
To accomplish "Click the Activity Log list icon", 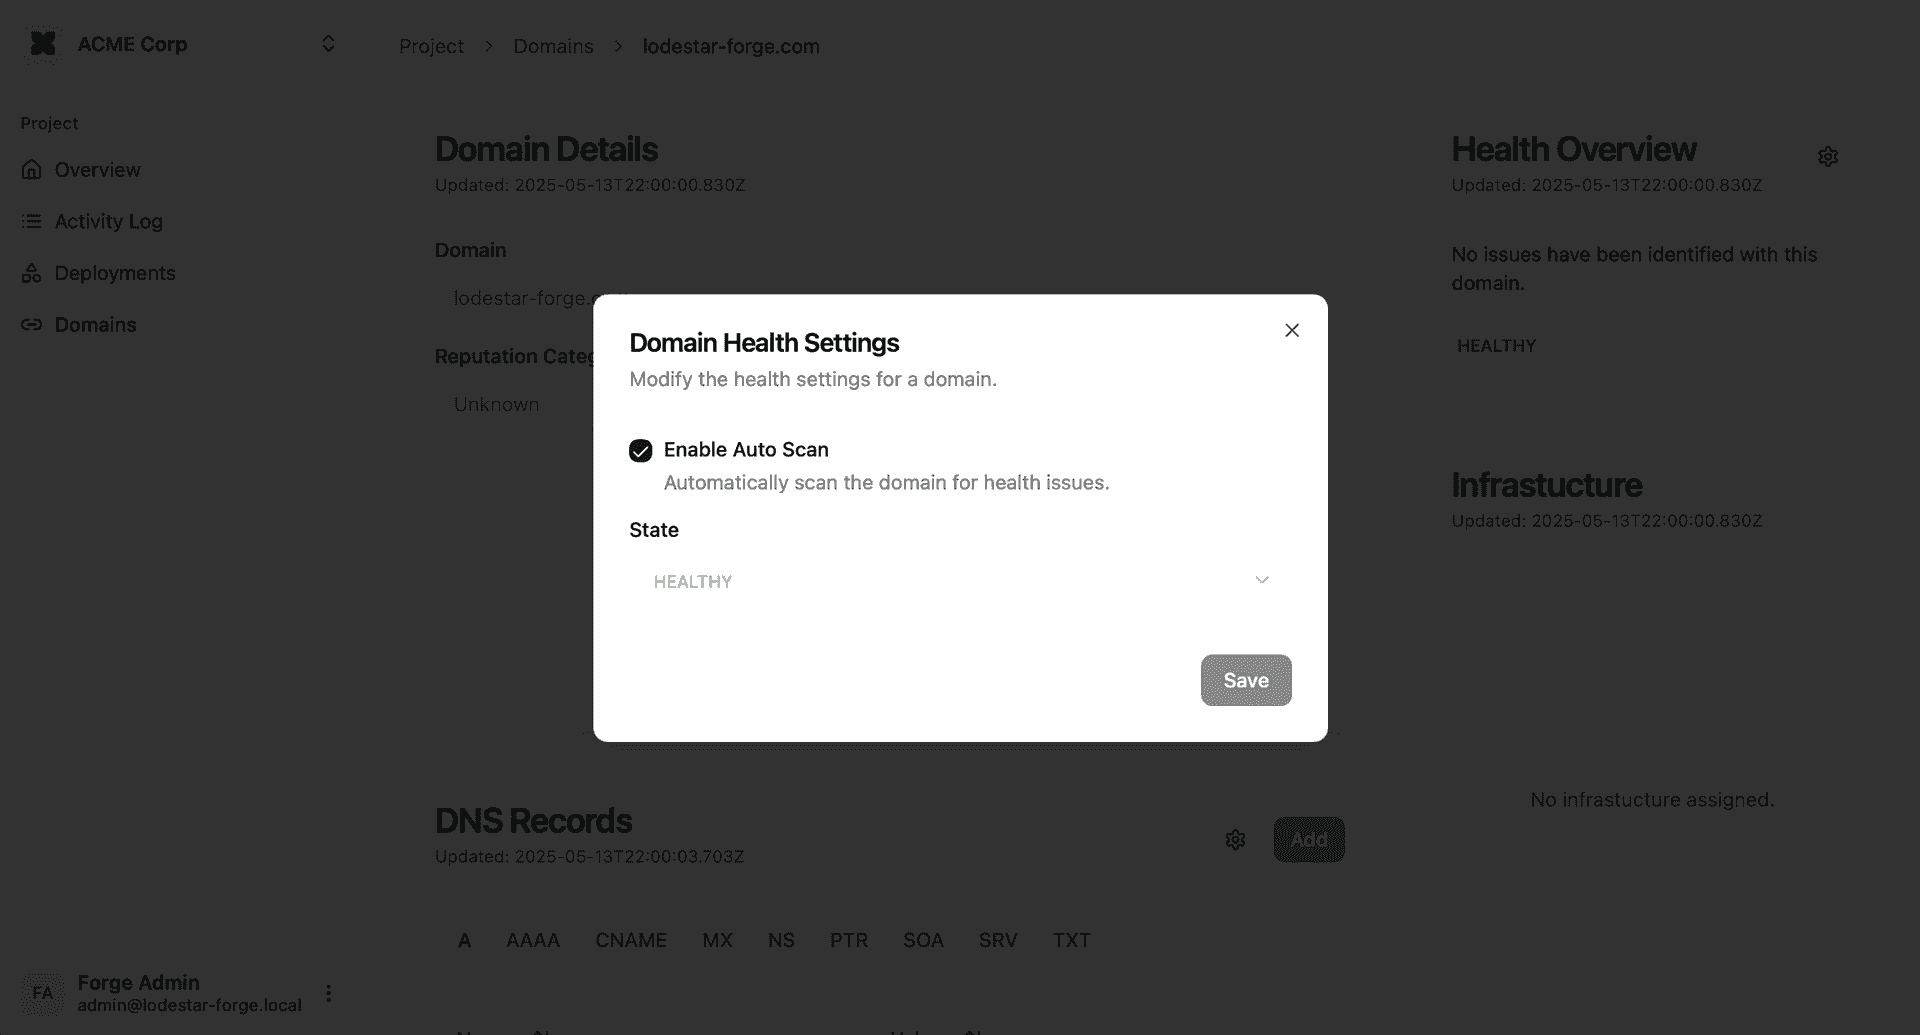I will (x=32, y=221).
